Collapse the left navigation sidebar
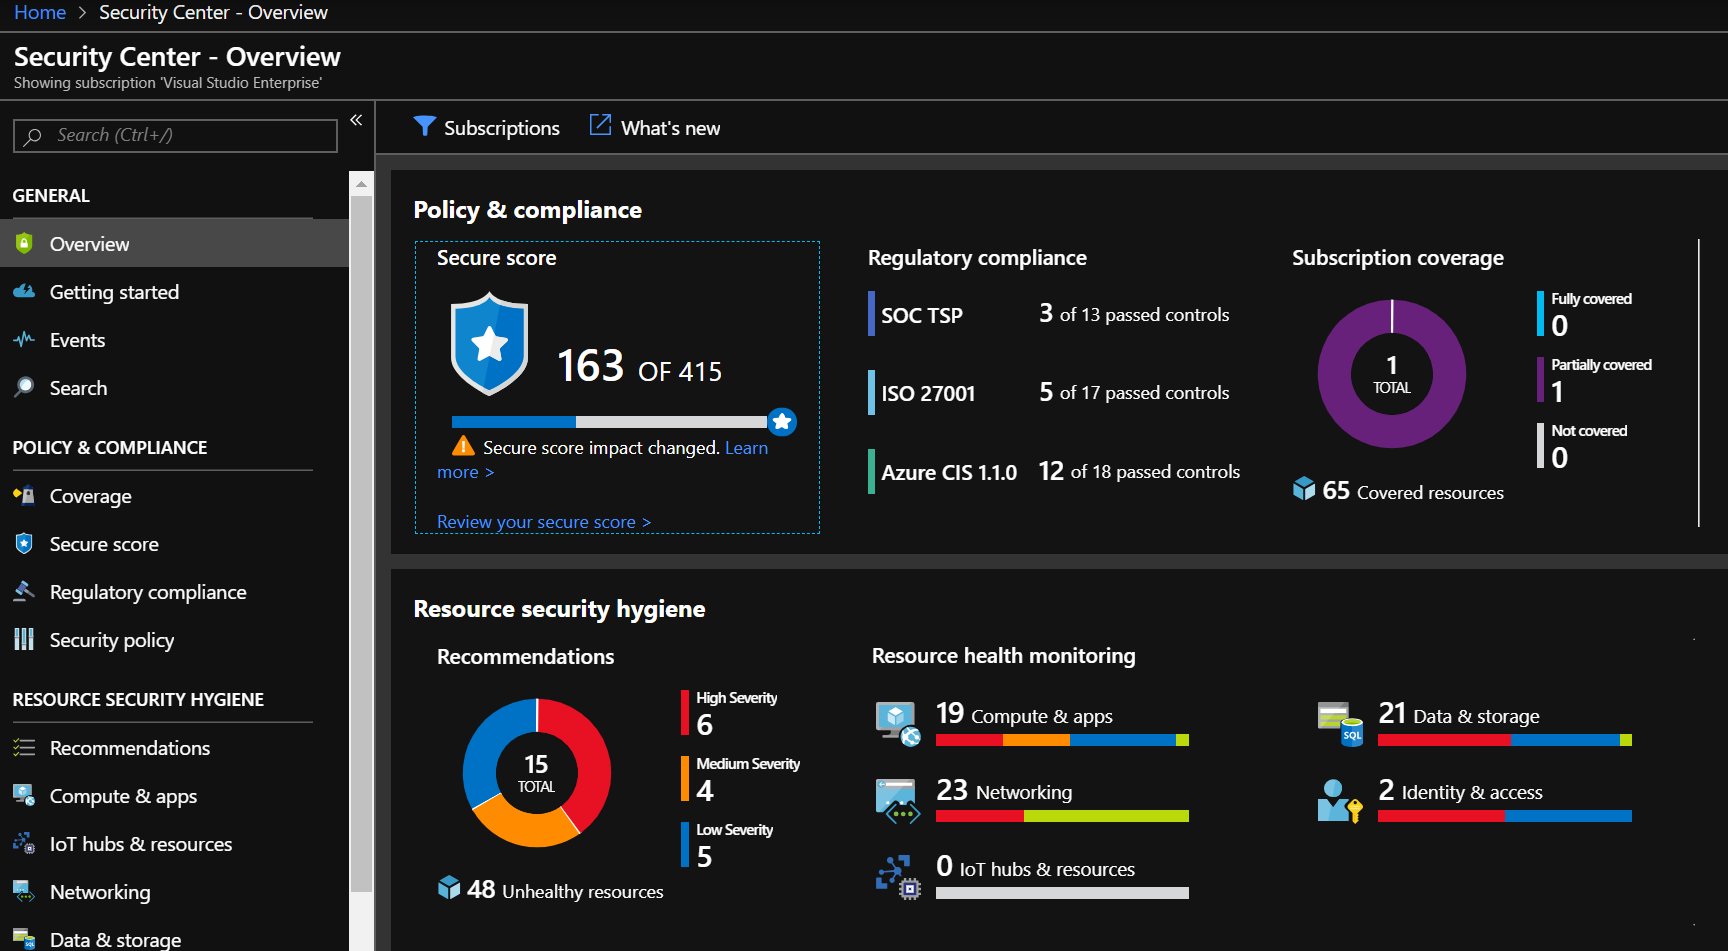 click(356, 120)
